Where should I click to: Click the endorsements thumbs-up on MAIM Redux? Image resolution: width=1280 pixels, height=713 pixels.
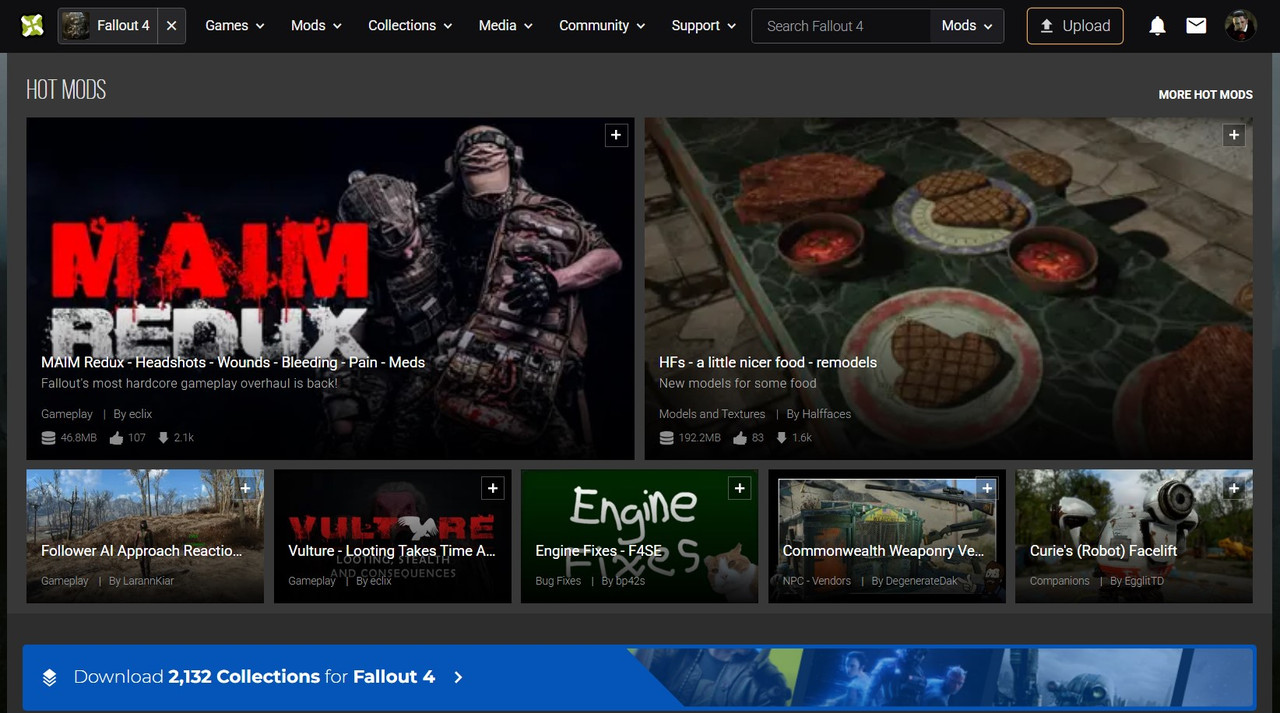click(116, 438)
